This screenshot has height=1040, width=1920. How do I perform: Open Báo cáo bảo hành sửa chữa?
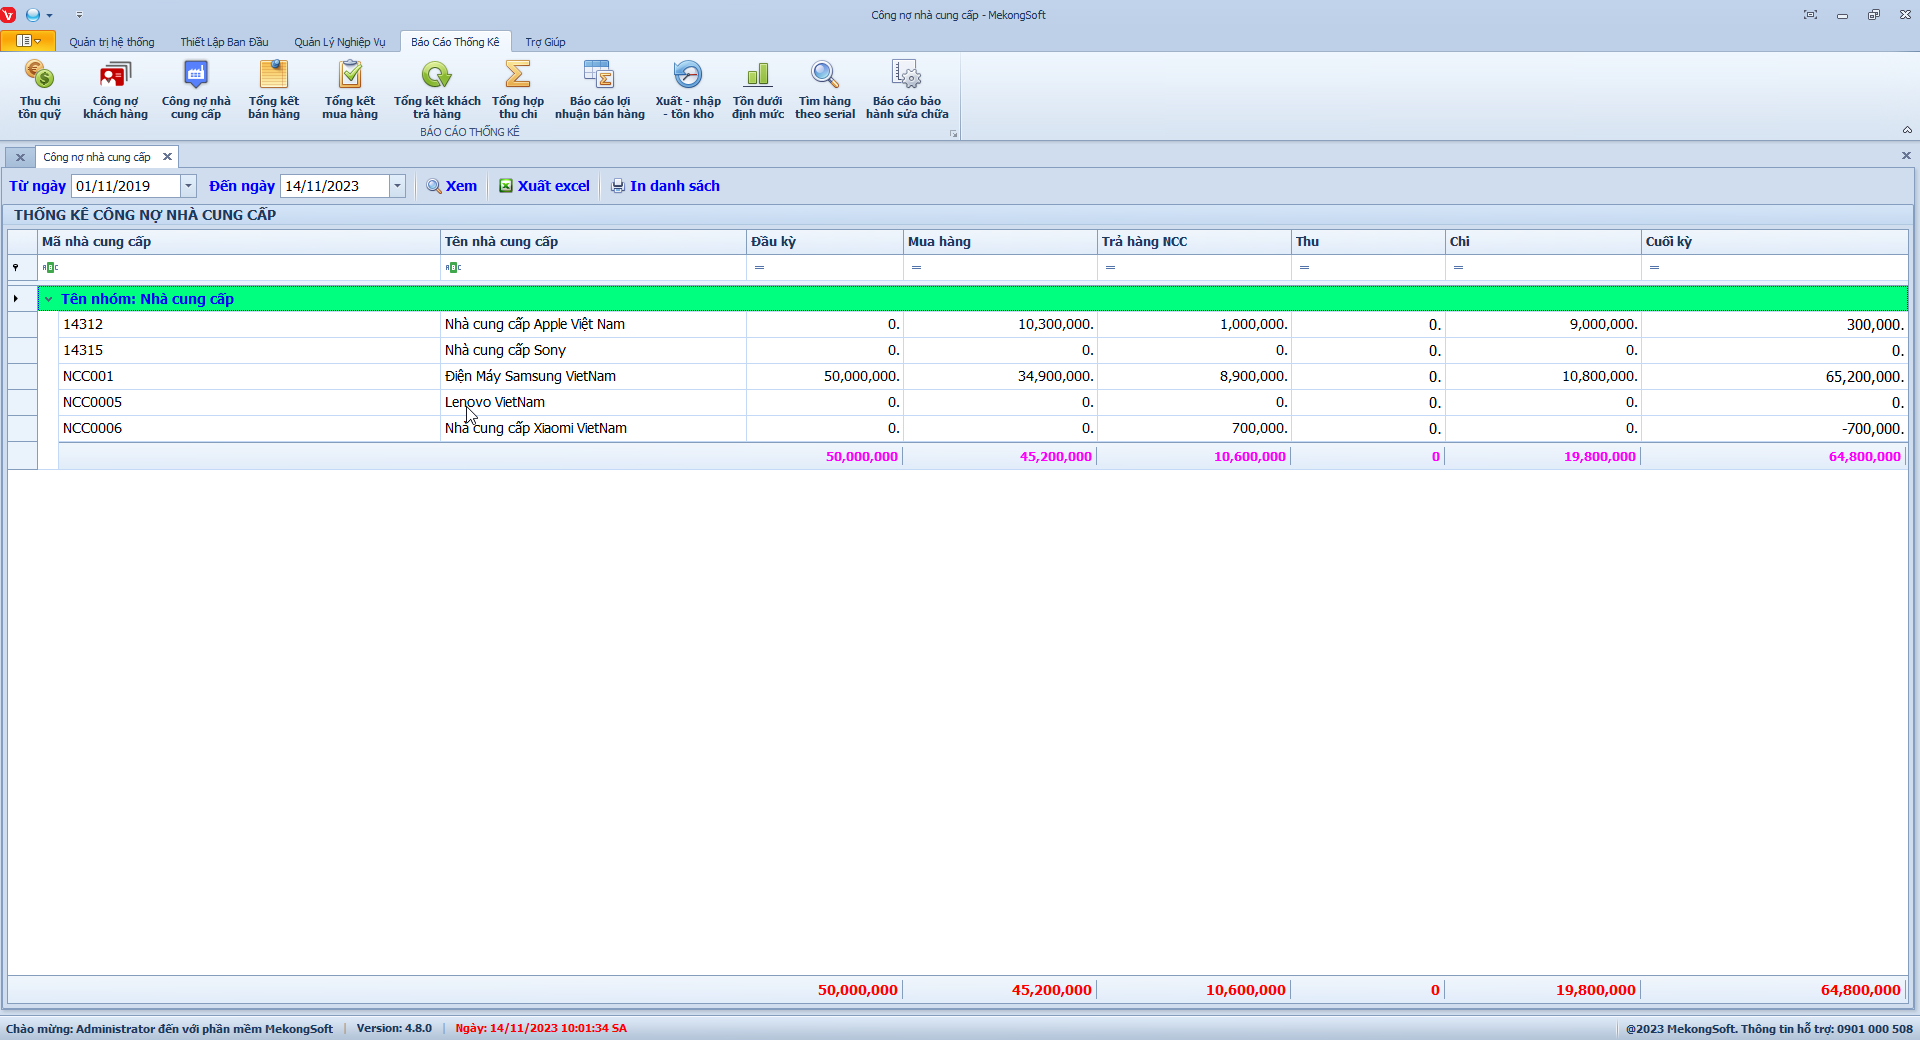pos(907,90)
